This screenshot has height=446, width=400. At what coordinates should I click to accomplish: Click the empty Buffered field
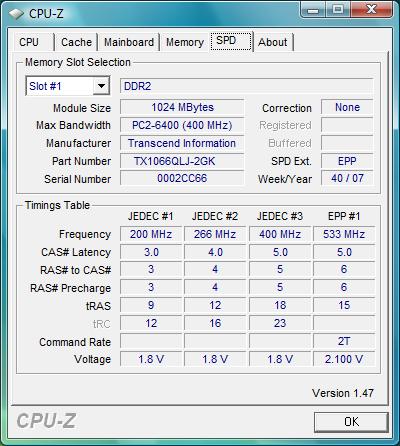coord(347,143)
